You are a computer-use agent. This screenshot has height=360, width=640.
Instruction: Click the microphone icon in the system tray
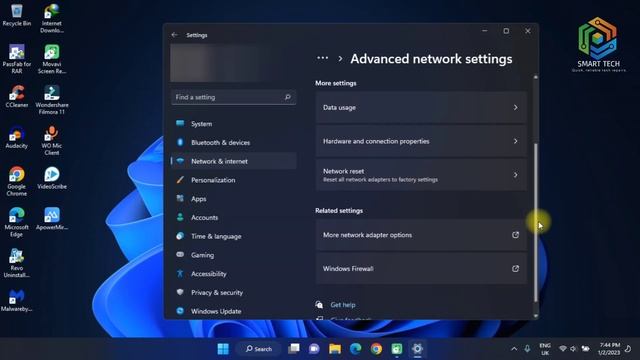527,349
